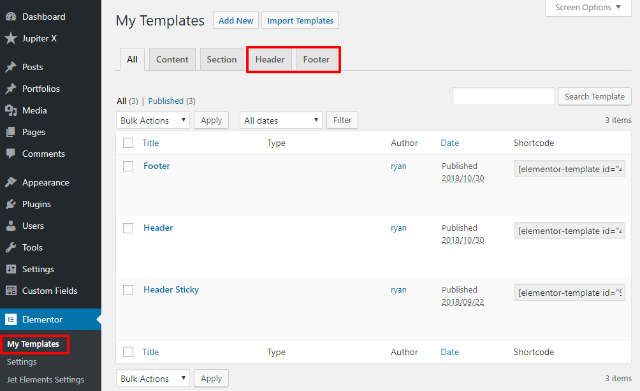This screenshot has width=640, height=391.
Task: Click the Dashboard gauge icon in sidebar
Action: pyautogui.click(x=11, y=17)
